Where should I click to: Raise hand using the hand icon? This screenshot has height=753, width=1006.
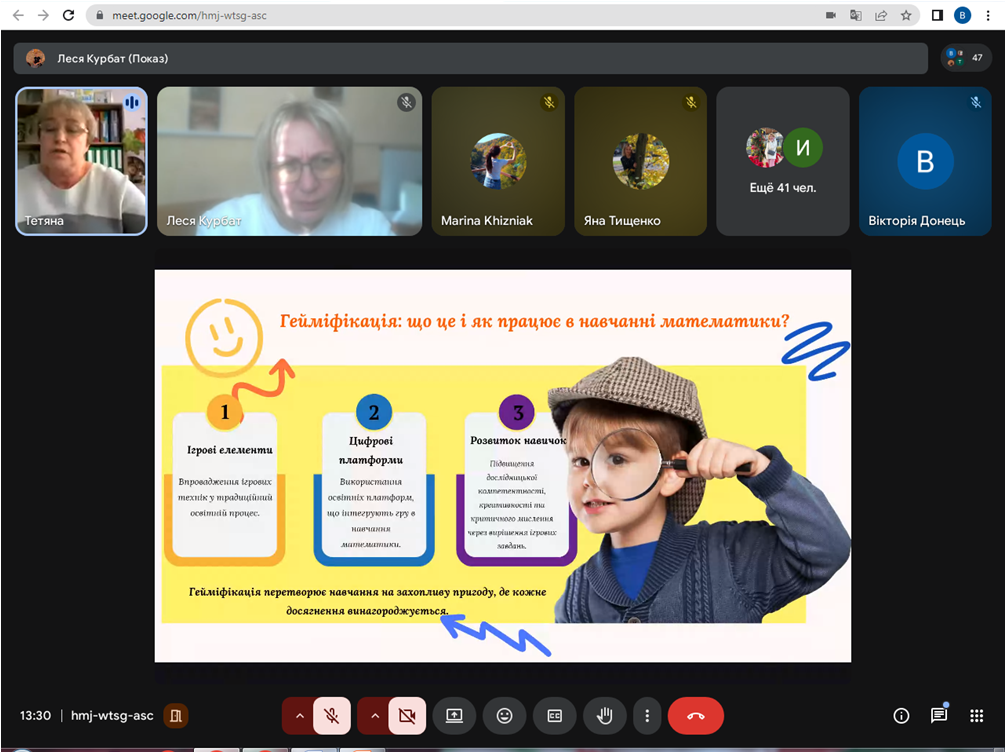click(604, 716)
